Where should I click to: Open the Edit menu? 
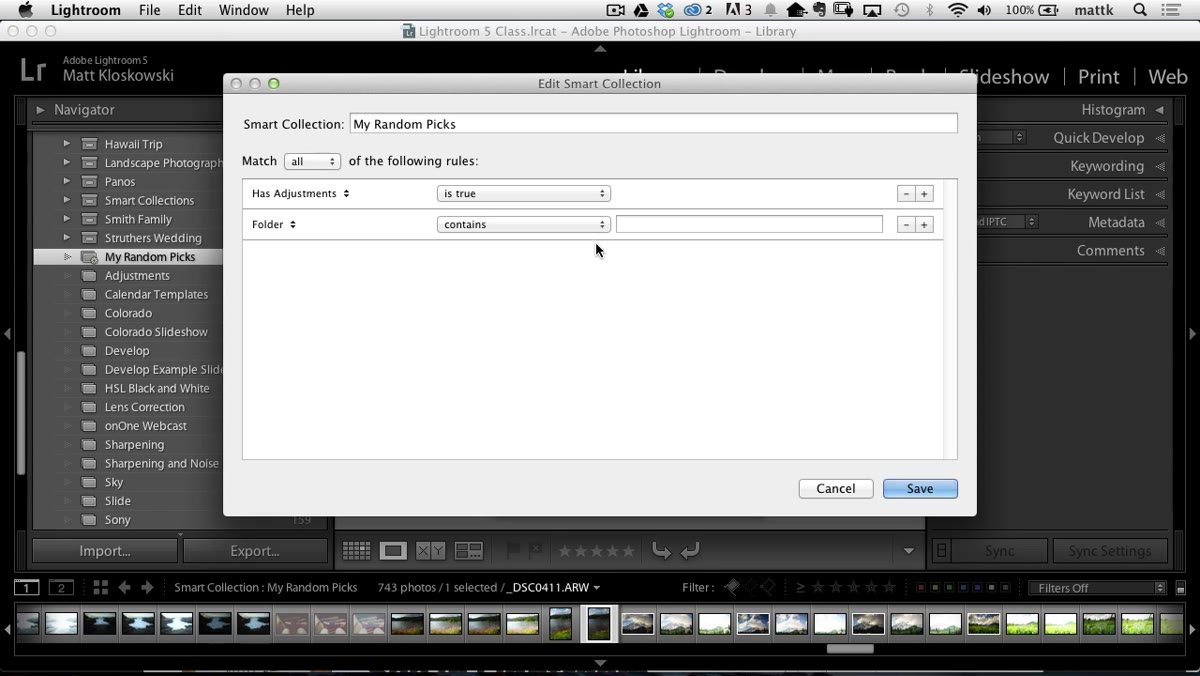[190, 10]
